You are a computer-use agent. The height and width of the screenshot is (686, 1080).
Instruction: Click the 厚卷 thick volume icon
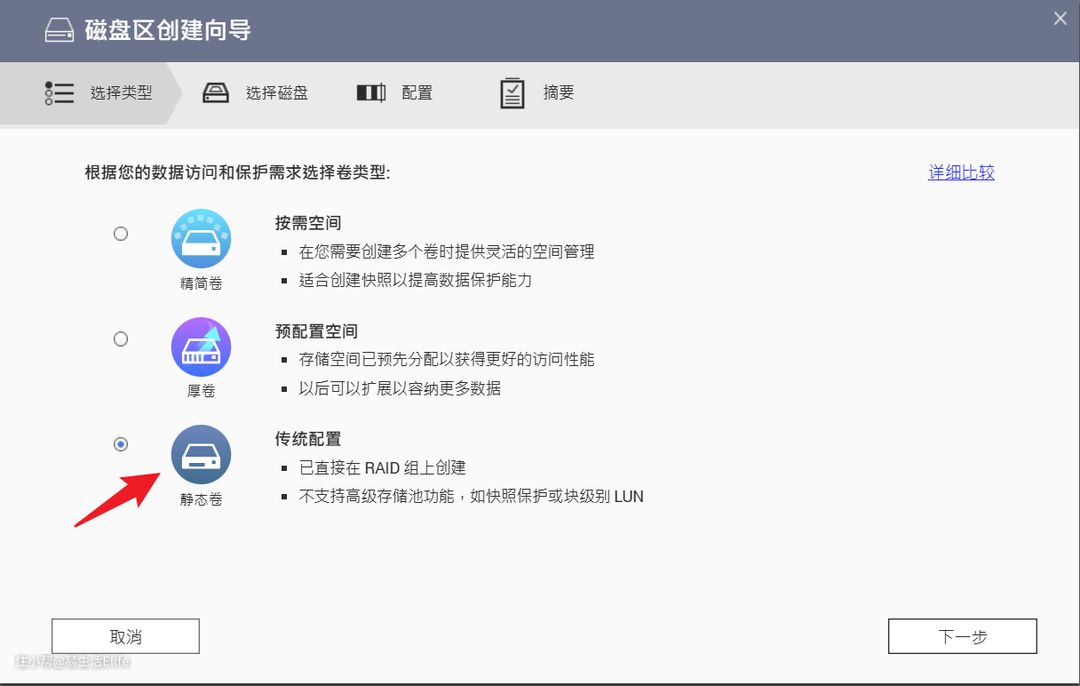tap(201, 347)
